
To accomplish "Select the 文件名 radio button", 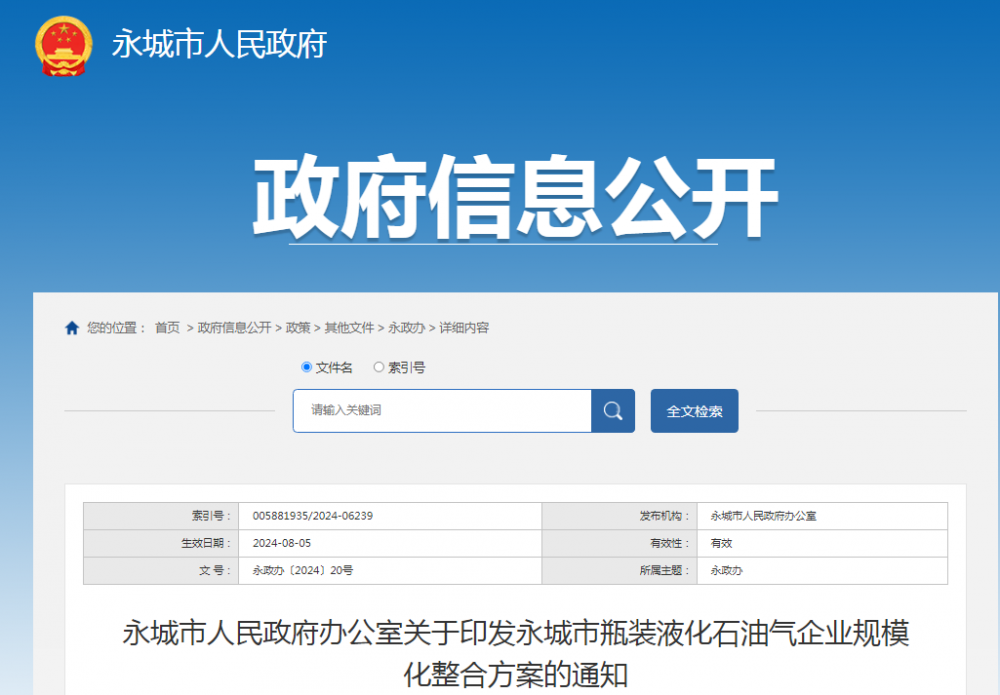I will tap(306, 367).
